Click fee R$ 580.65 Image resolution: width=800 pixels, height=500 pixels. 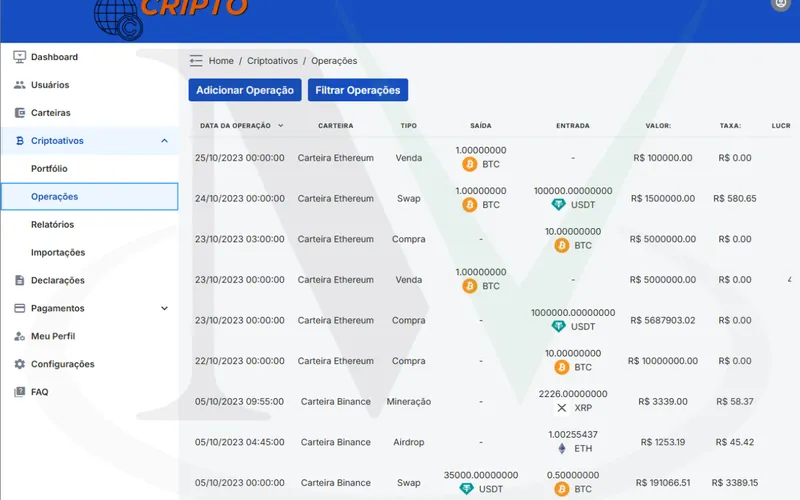pyautogui.click(x=735, y=198)
